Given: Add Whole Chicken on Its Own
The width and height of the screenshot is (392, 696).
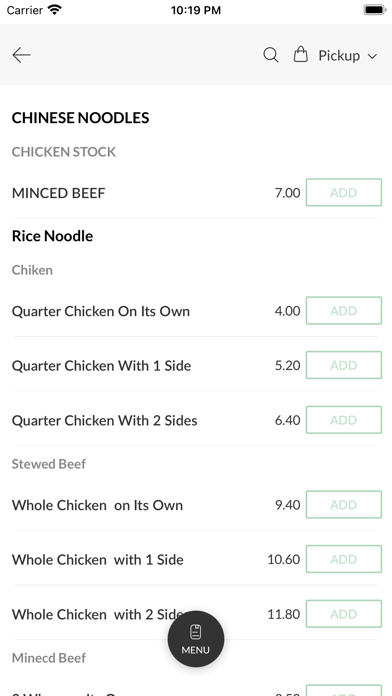Looking at the screenshot, I should [x=344, y=505].
